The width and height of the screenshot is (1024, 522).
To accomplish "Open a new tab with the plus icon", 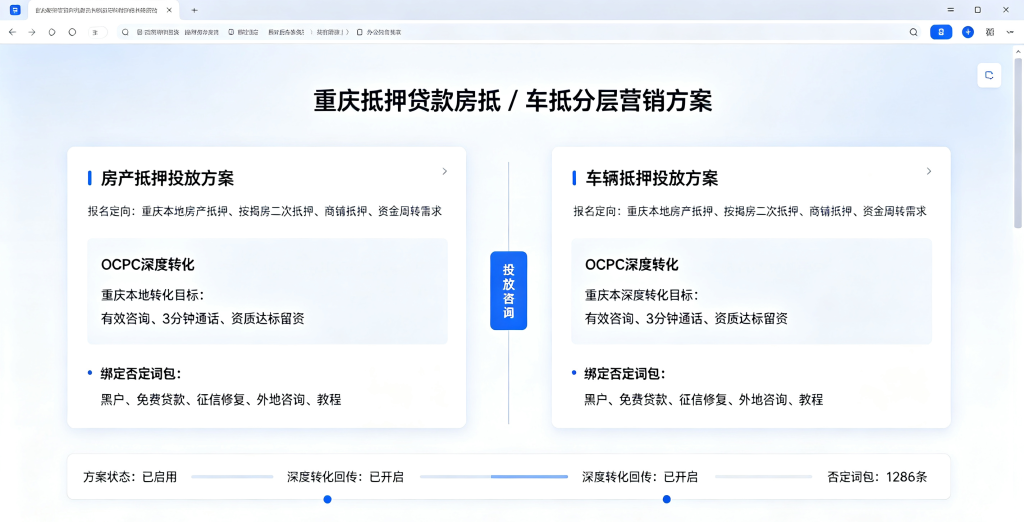I will pos(194,10).
